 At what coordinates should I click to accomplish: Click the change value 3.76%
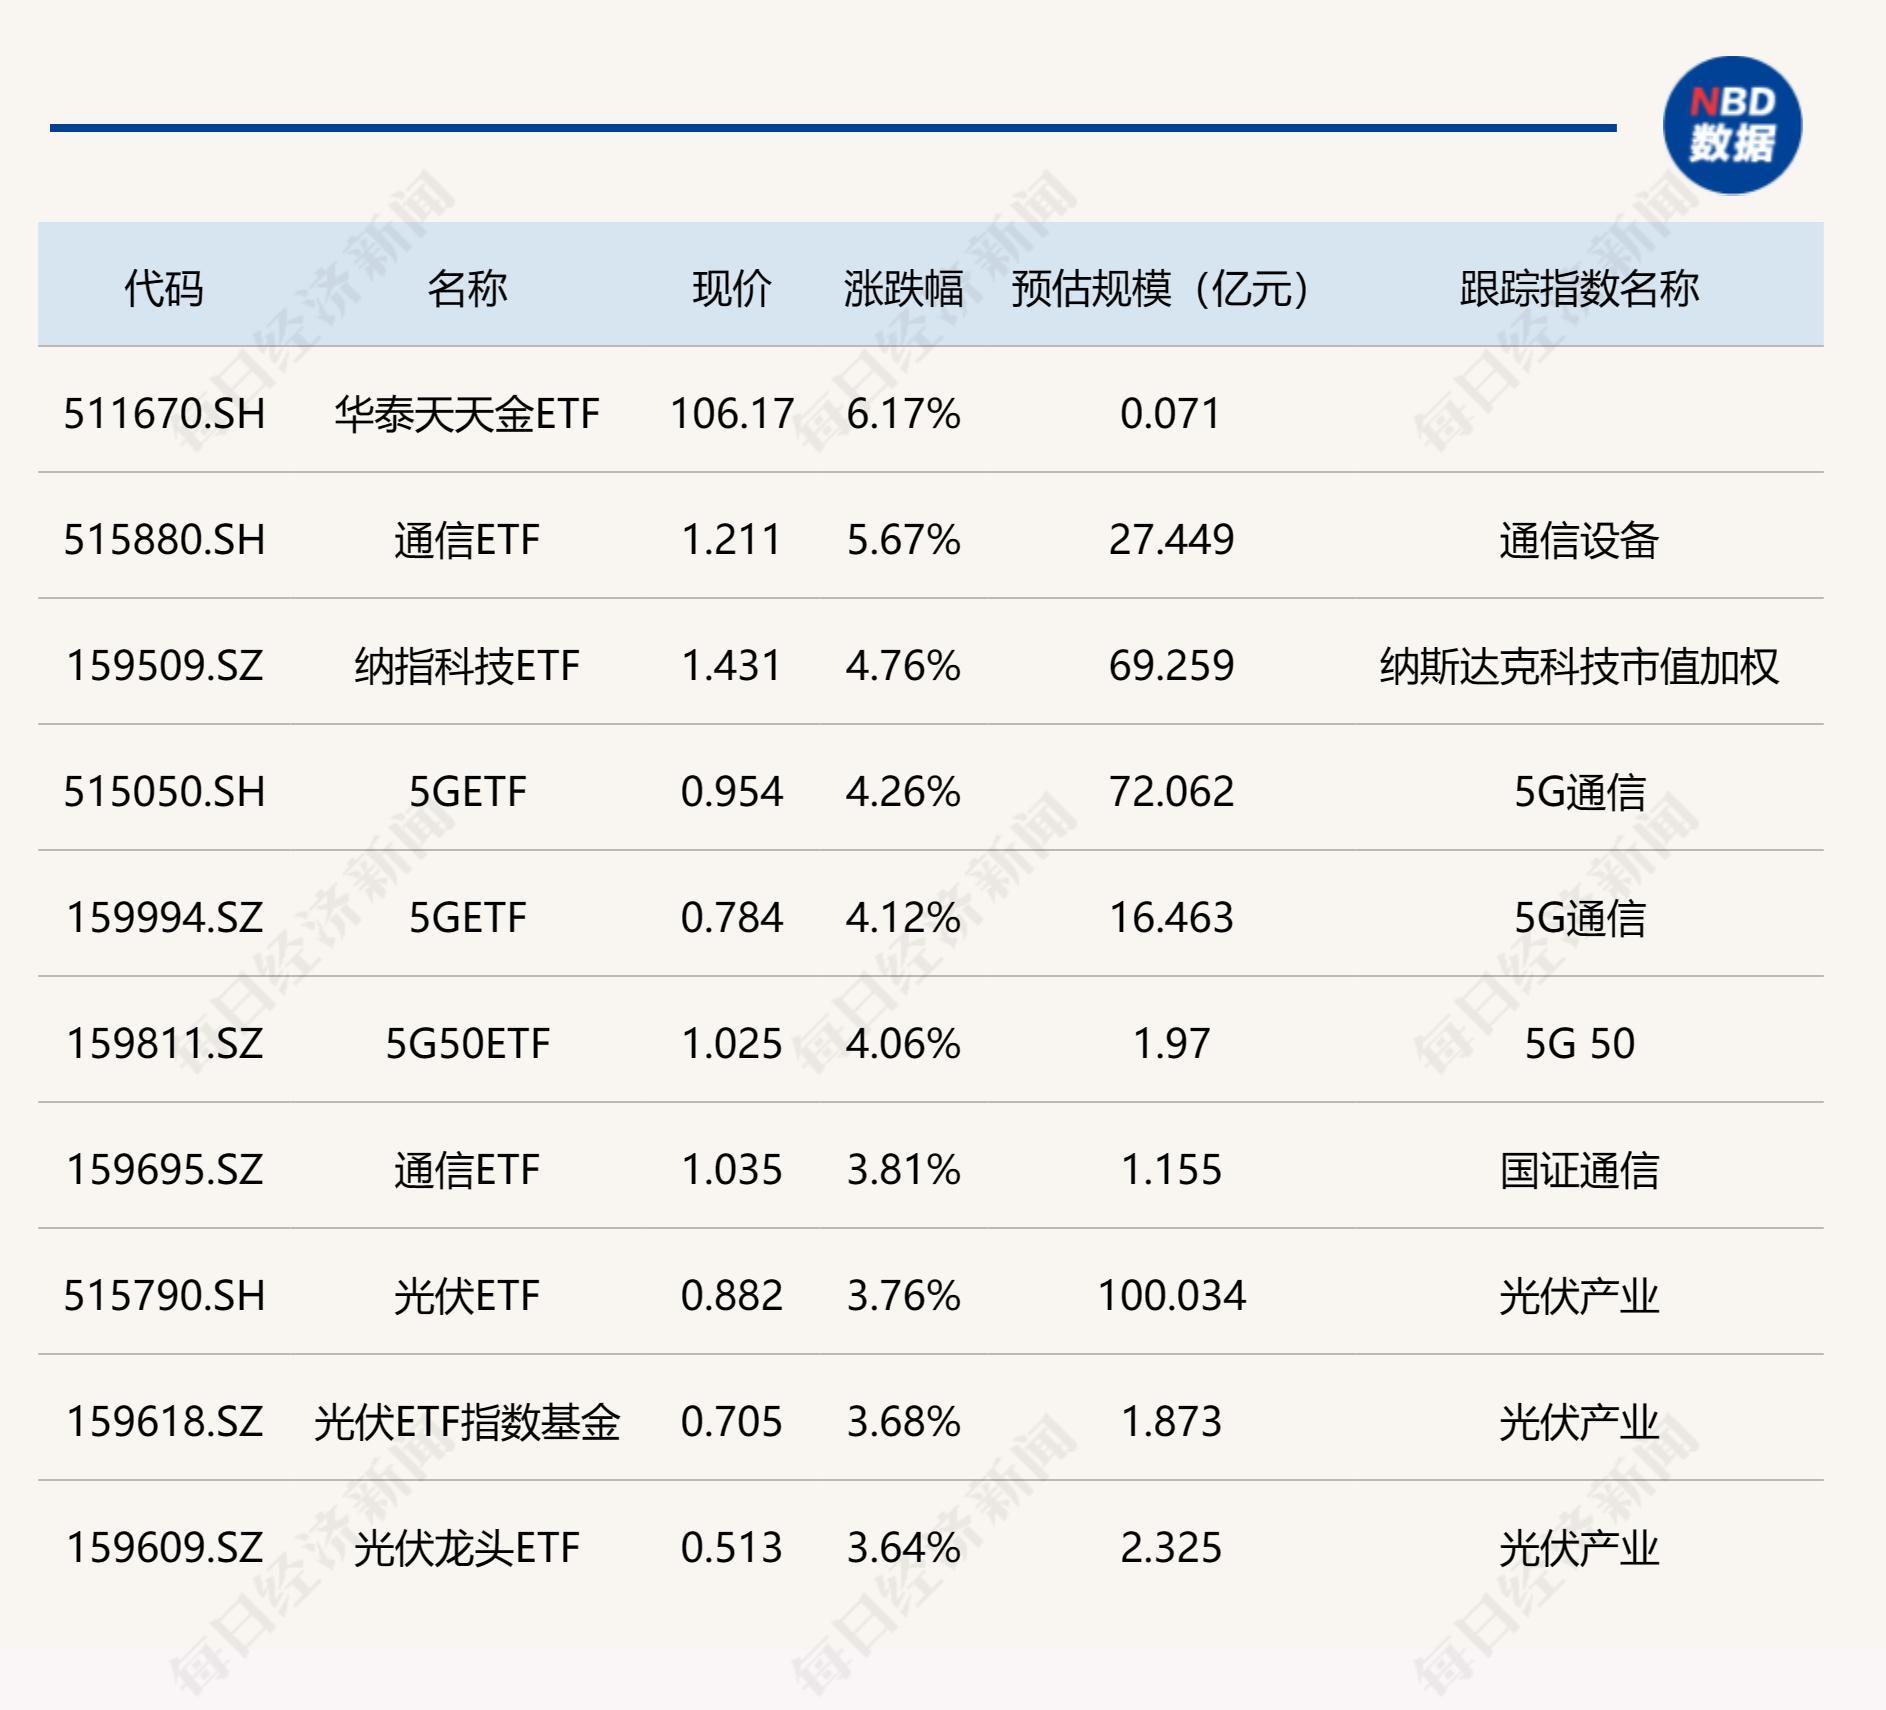(903, 1296)
